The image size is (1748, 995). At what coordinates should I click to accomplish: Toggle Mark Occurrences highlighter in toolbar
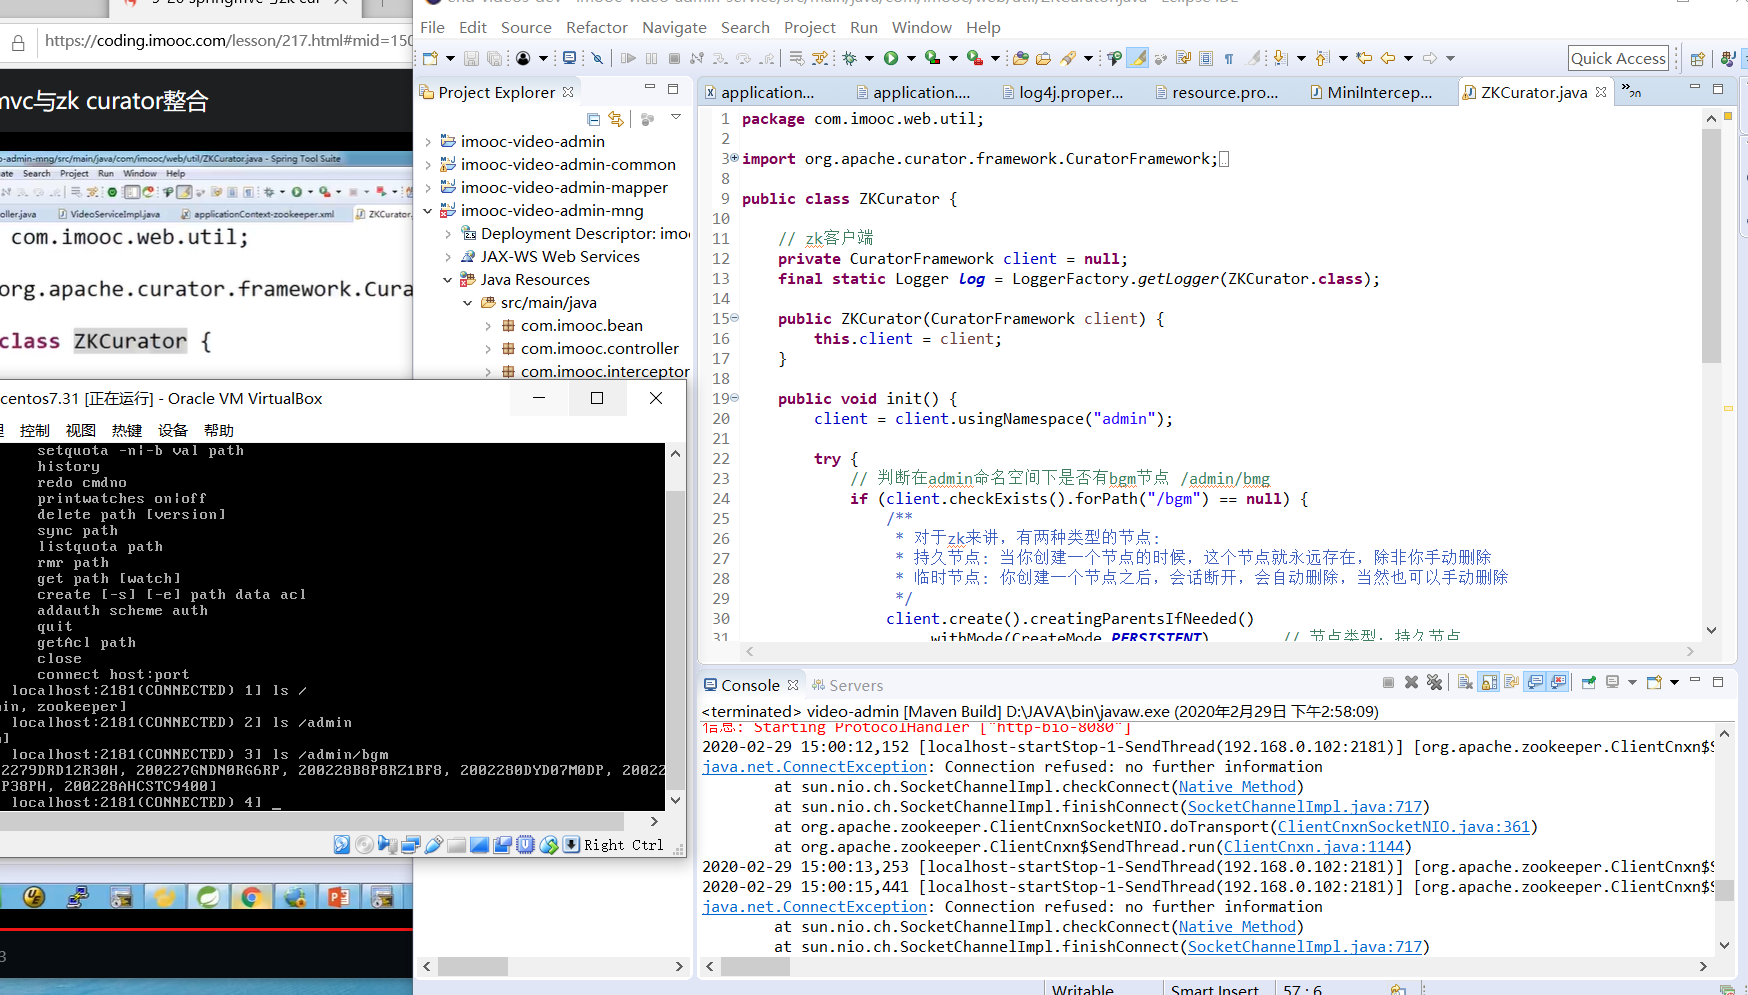click(1137, 58)
